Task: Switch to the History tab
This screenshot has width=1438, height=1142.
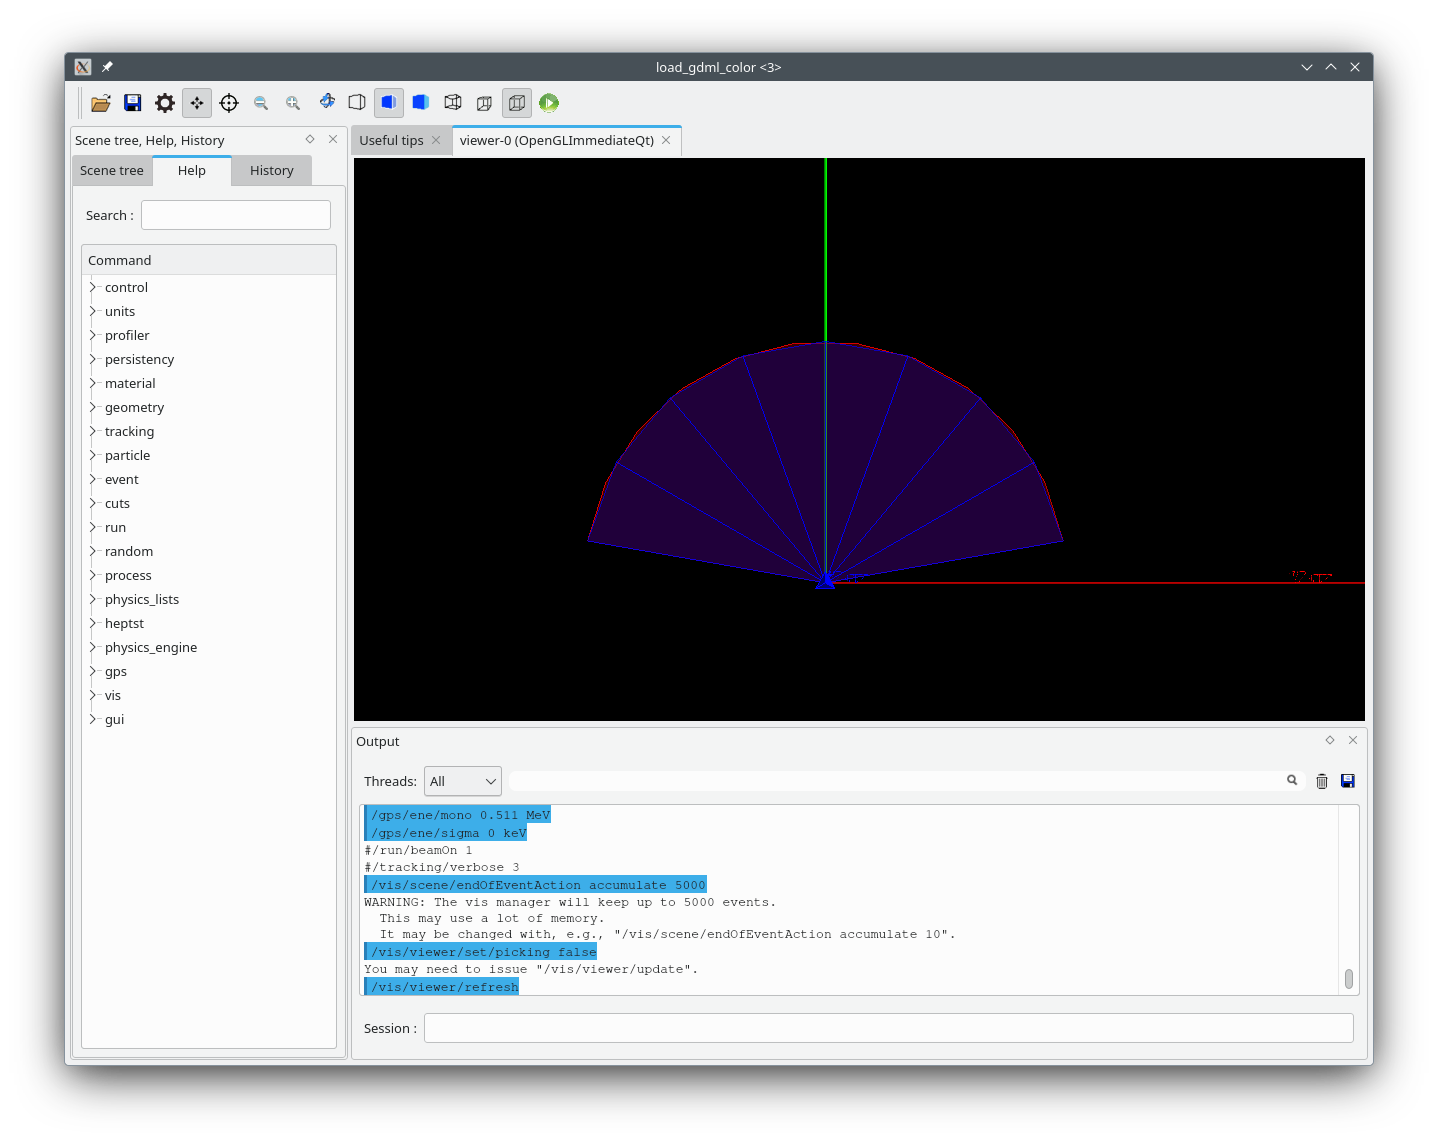Action: coord(271,171)
